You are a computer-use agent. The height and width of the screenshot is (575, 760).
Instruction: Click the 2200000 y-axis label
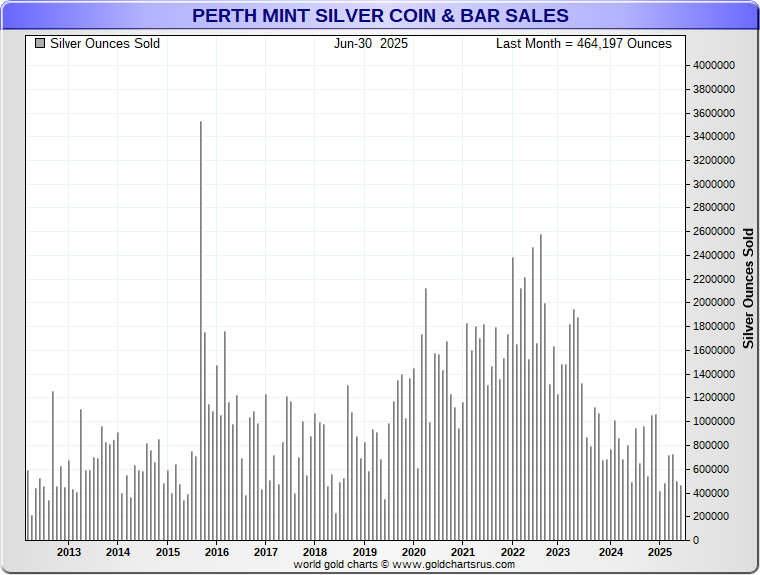[714, 279]
